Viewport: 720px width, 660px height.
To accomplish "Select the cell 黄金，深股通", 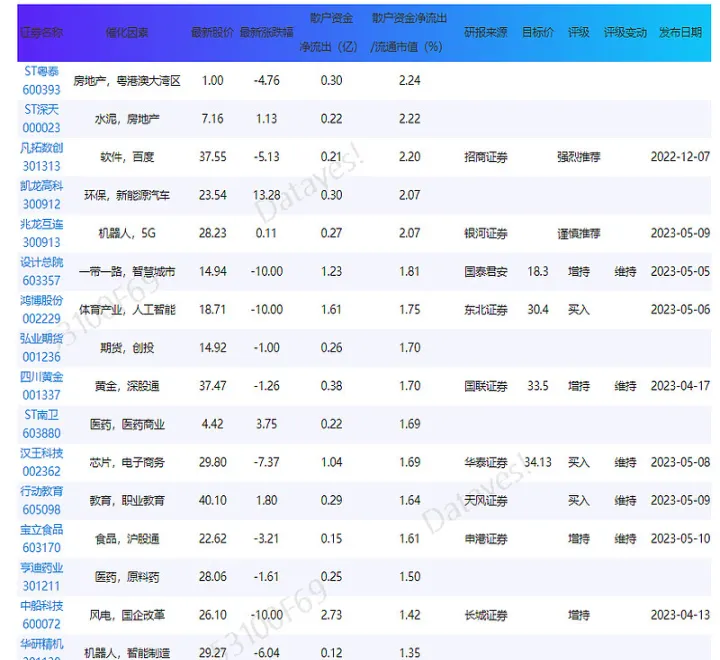I will coord(127,386).
